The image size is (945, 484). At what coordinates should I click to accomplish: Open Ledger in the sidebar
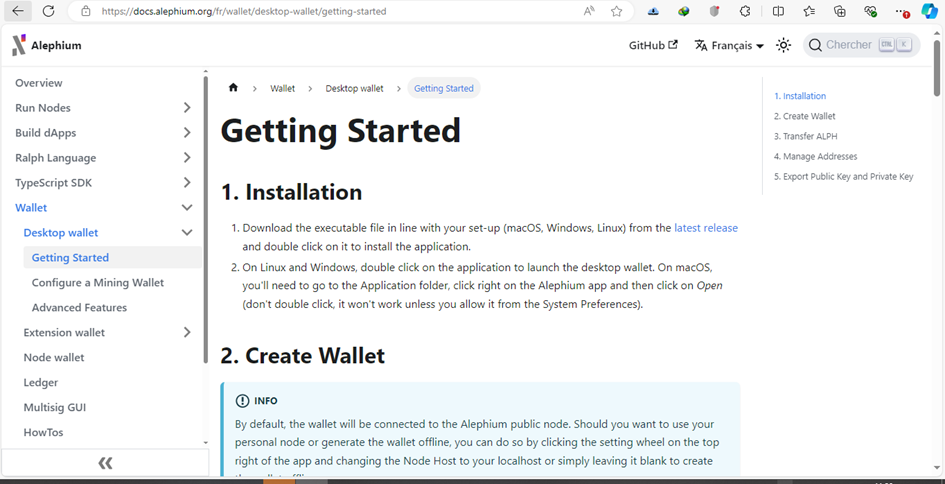(40, 382)
